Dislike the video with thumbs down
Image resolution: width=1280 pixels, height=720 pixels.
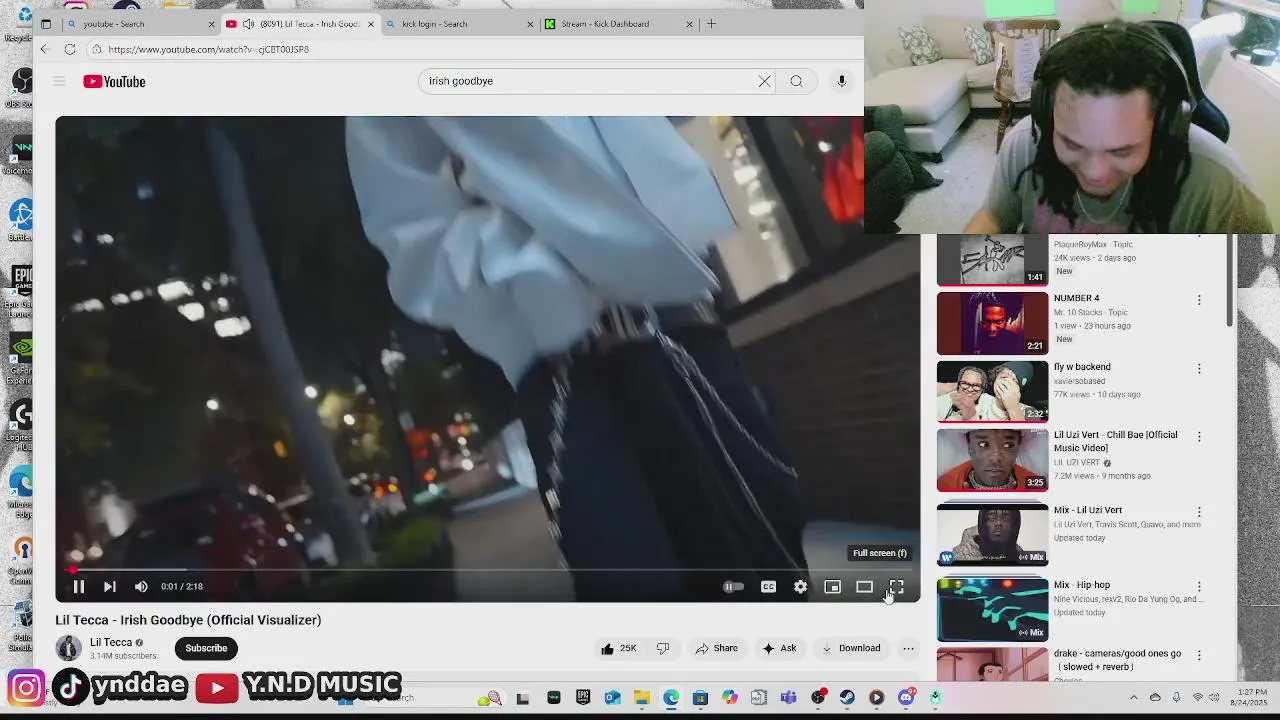click(663, 648)
